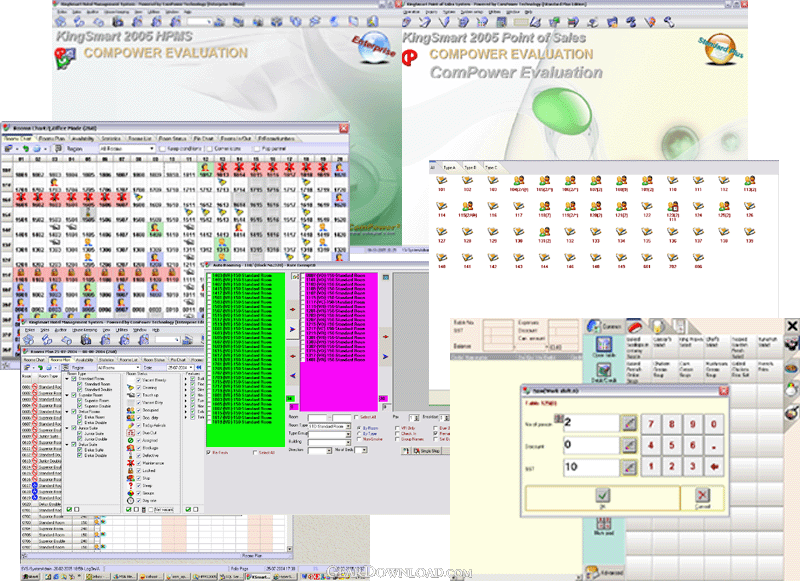Confirm dialog with the green checkmark OK
The width and height of the screenshot is (800, 581).
click(x=603, y=497)
